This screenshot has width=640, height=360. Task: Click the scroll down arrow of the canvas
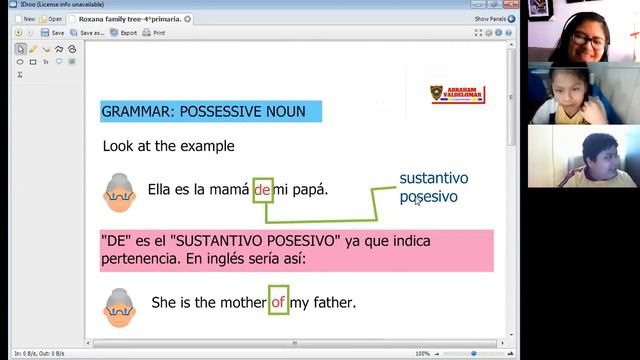511,335
